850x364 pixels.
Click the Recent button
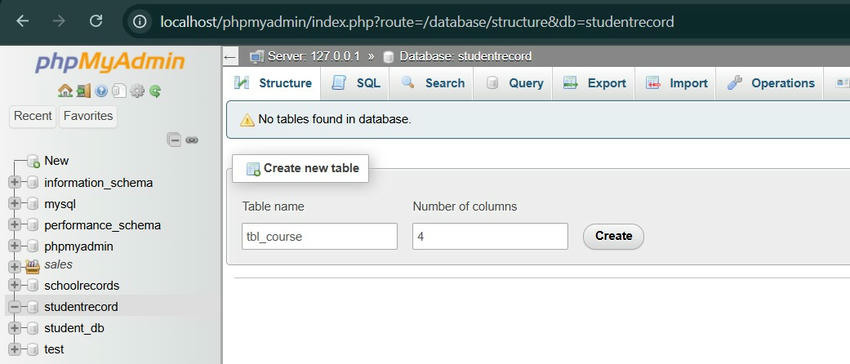(33, 116)
